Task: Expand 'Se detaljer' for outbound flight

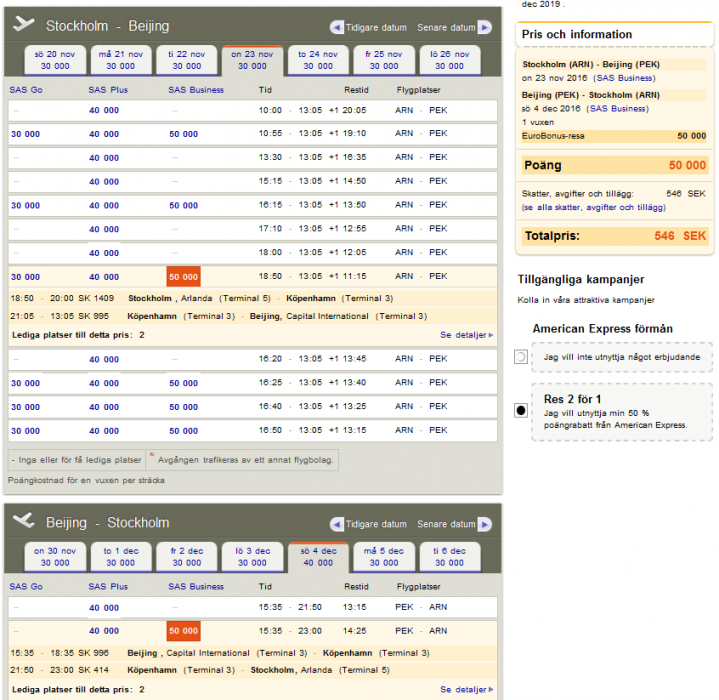Action: pyautogui.click(x=466, y=335)
